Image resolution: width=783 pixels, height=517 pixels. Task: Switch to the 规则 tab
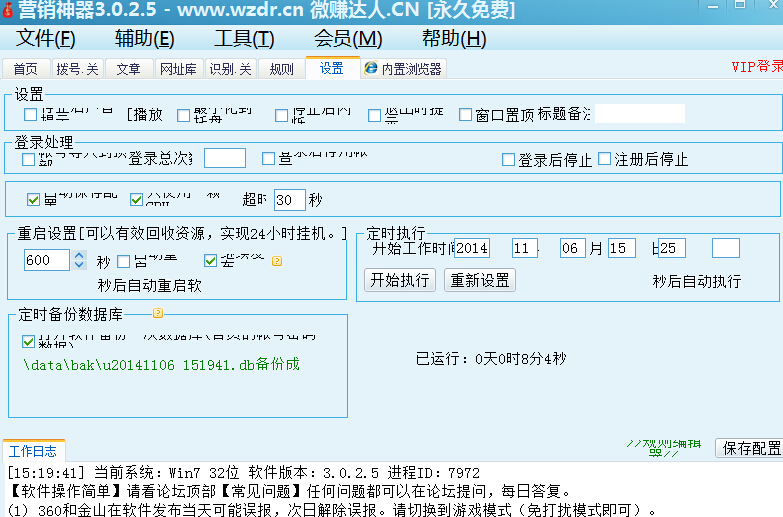[281, 69]
